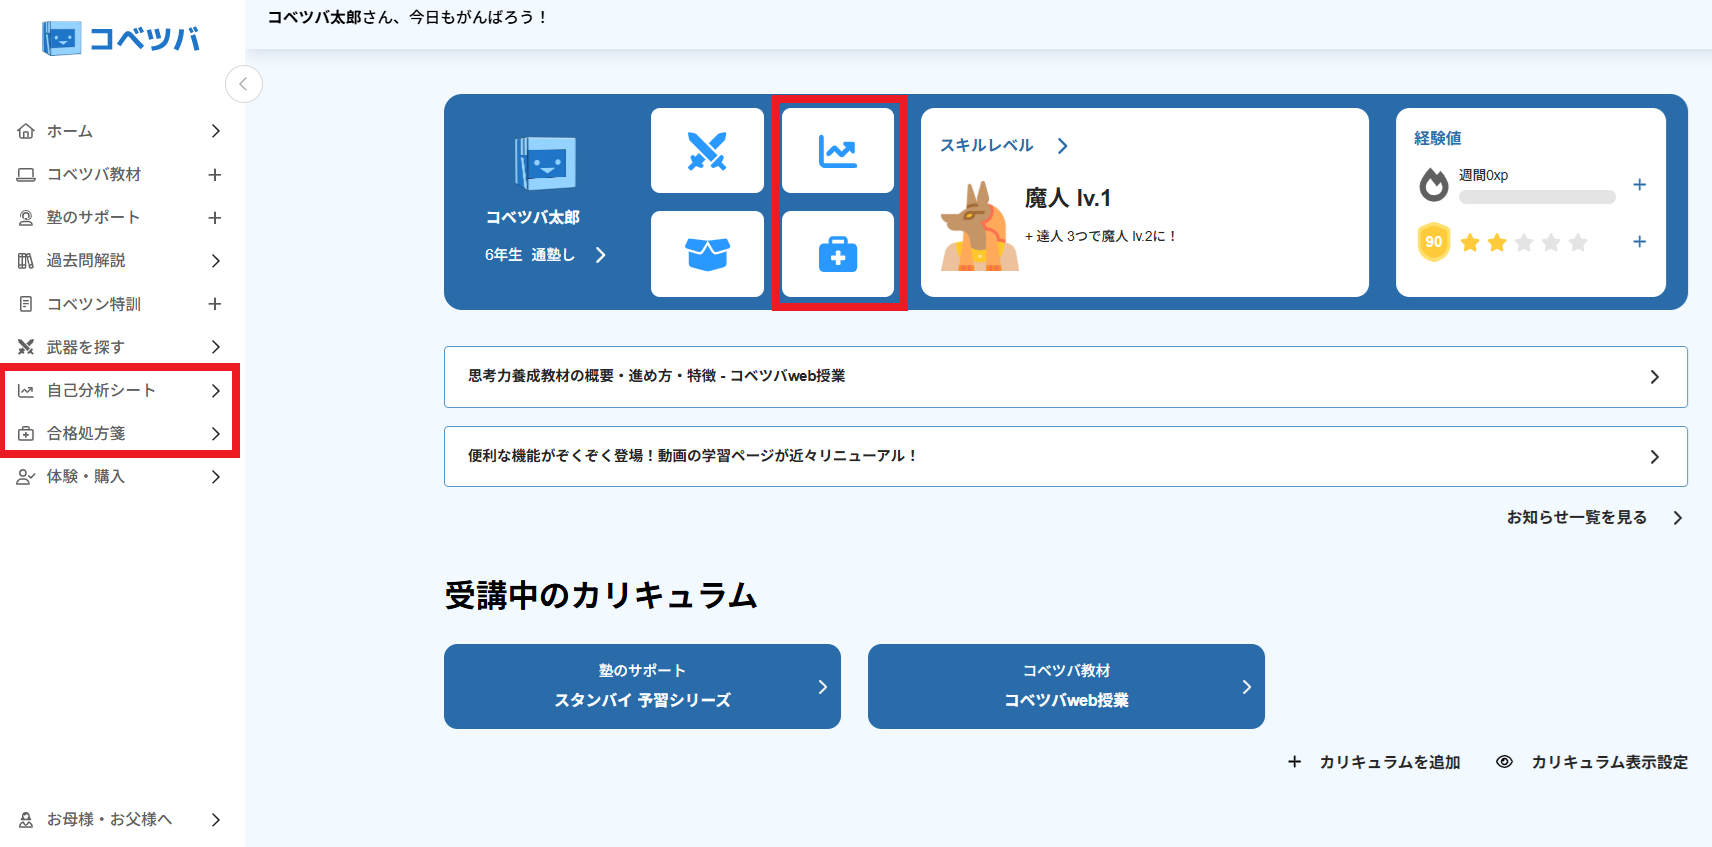Click the flame icon next to 週間0xp
This screenshot has width=1712, height=847.
tap(1434, 184)
